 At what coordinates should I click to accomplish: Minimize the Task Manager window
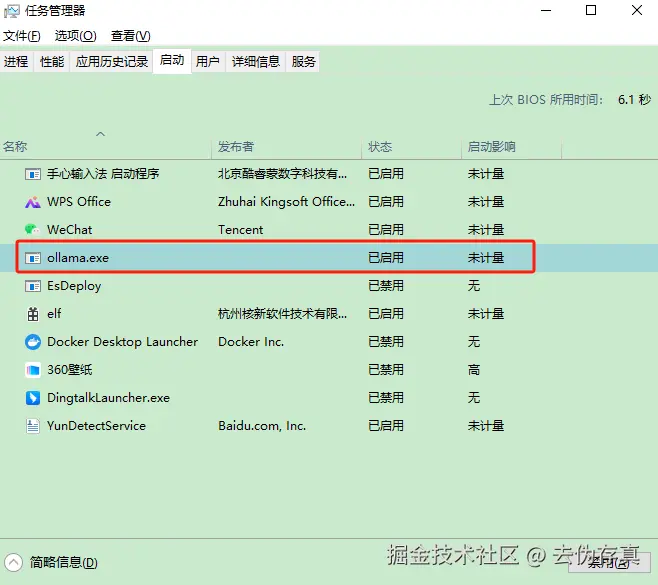tap(546, 10)
